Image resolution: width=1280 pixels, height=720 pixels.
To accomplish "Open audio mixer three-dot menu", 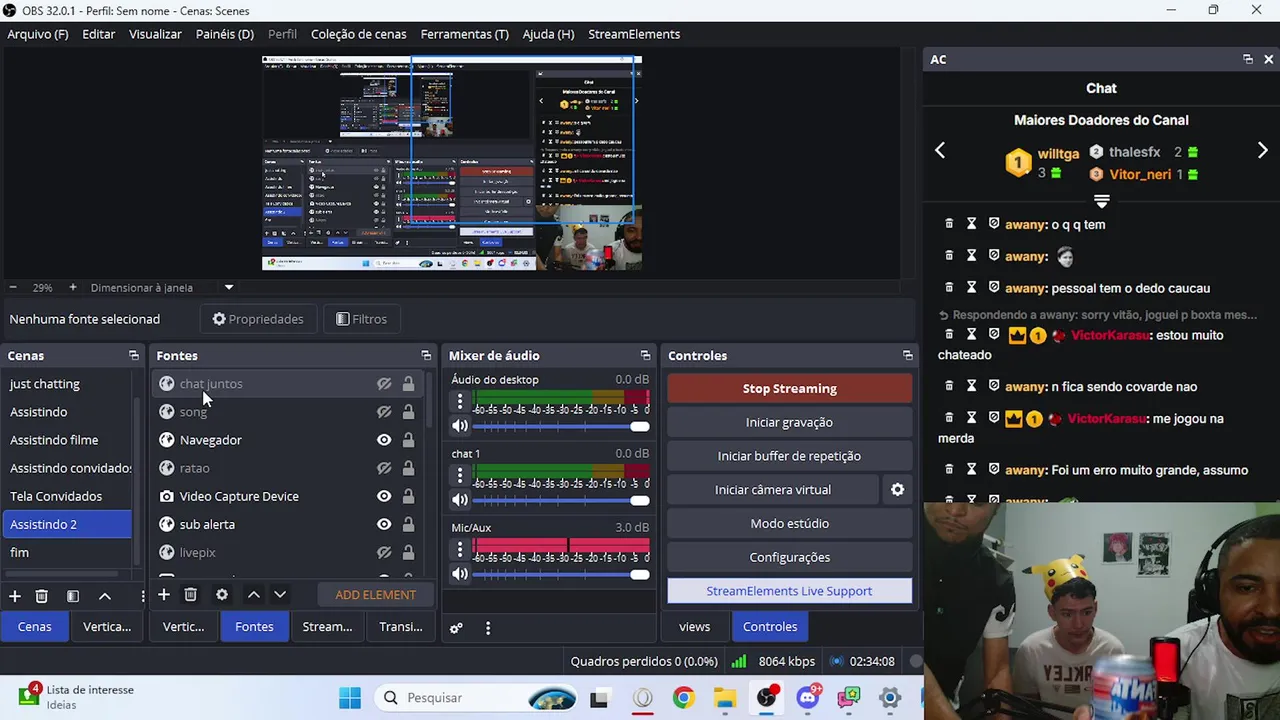I will click(488, 628).
